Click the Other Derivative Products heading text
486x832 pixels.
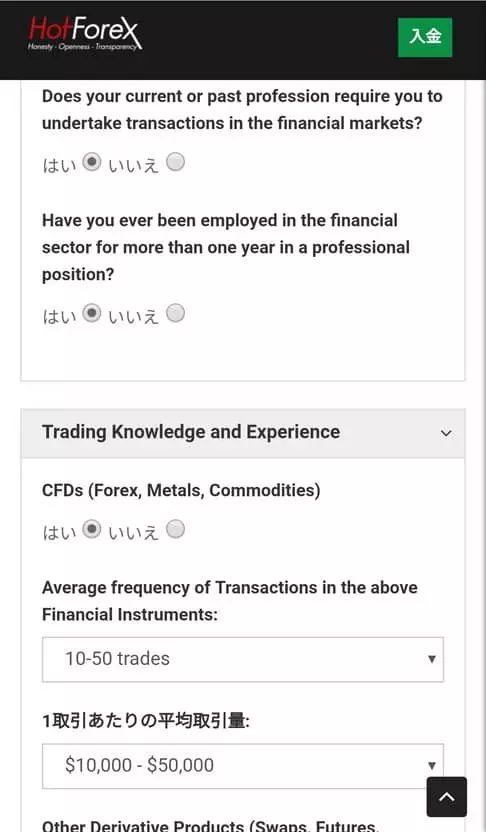pyautogui.click(x=210, y=826)
